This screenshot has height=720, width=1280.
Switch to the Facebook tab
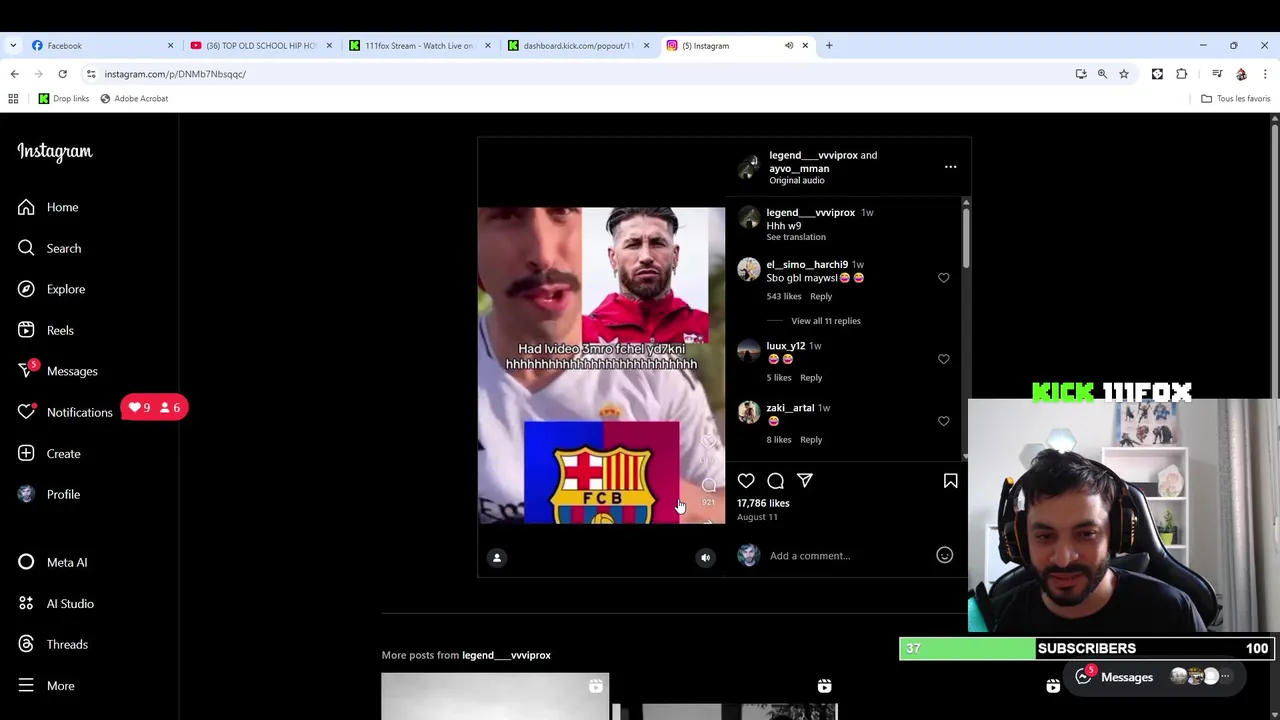tap(100, 45)
